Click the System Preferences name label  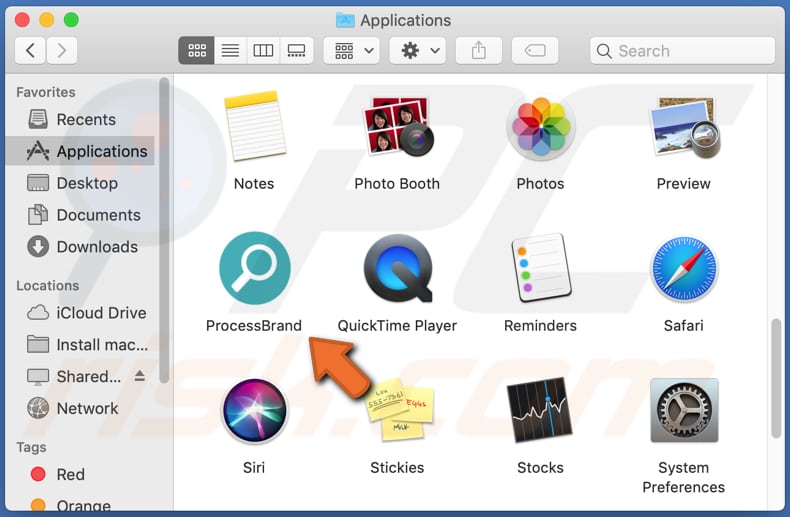(684, 477)
